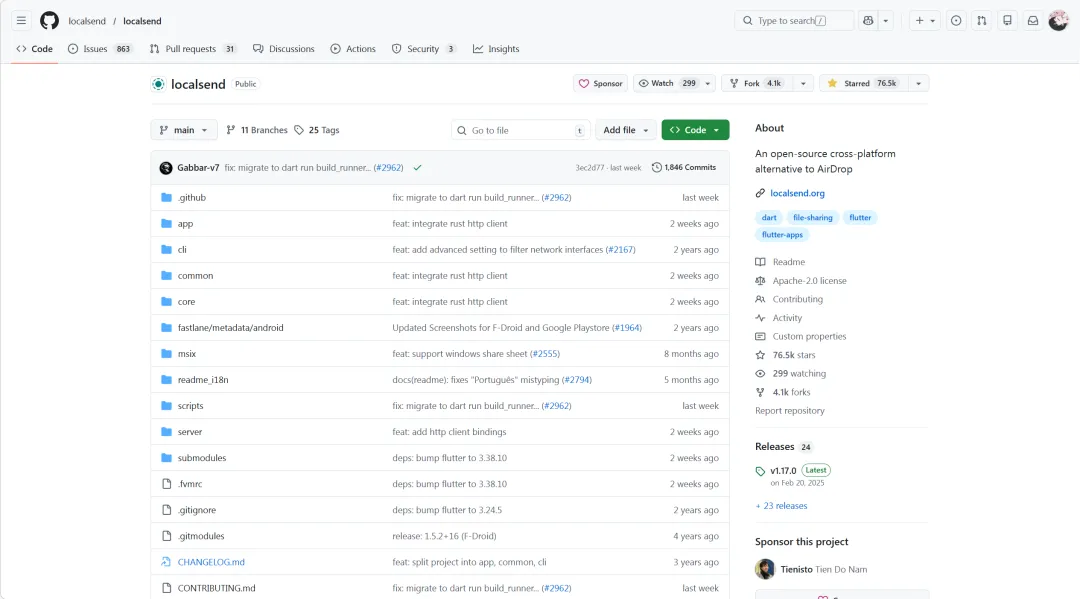This screenshot has width=1080, height=599.
Task: Open the issues icon in header
Action: (956, 21)
